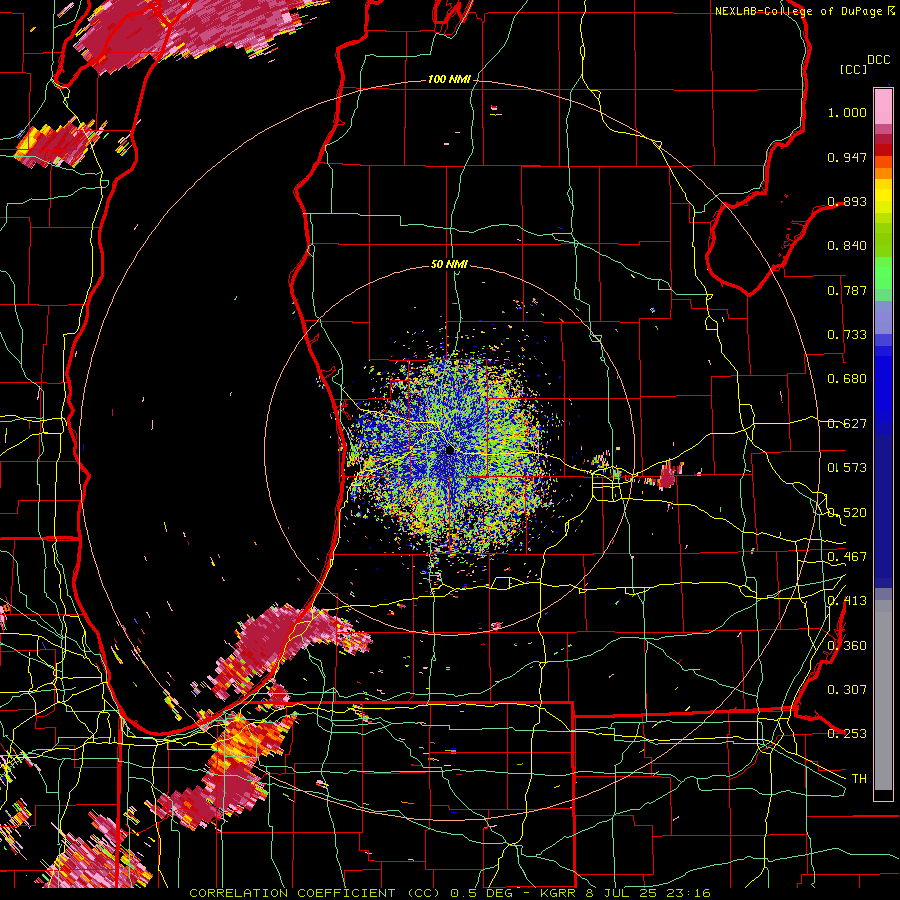Viewport: 900px width, 900px height.
Task: Click the 0.307 value on color scale
Action: point(847,689)
